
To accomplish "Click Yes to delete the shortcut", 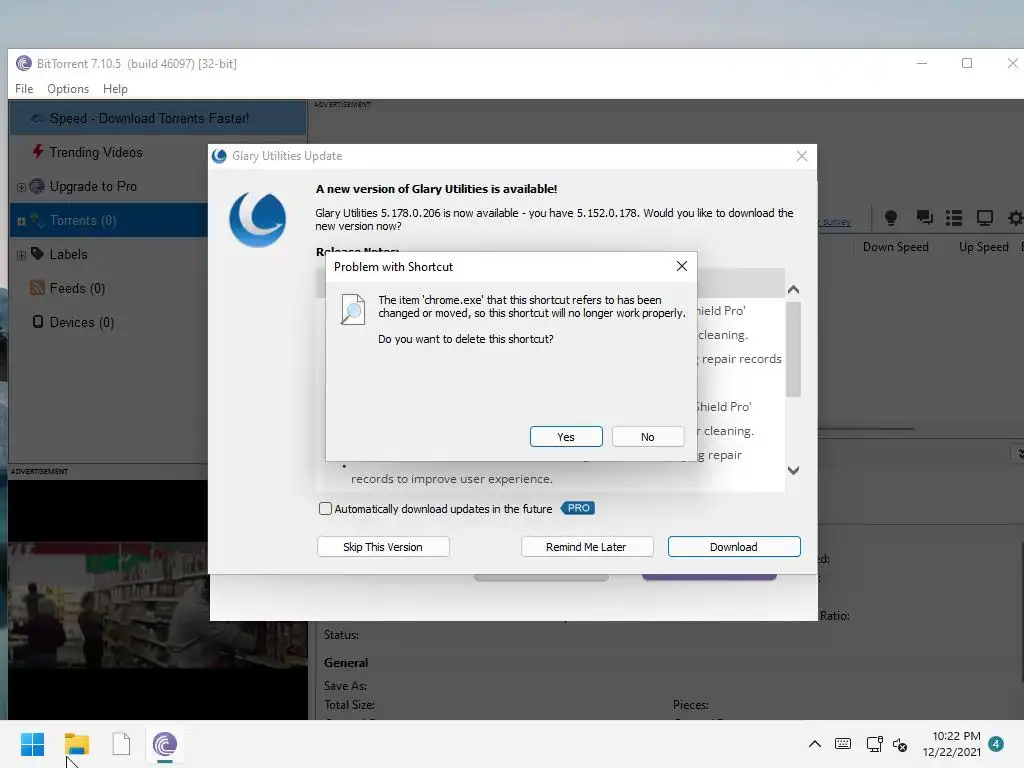I will pos(566,436).
